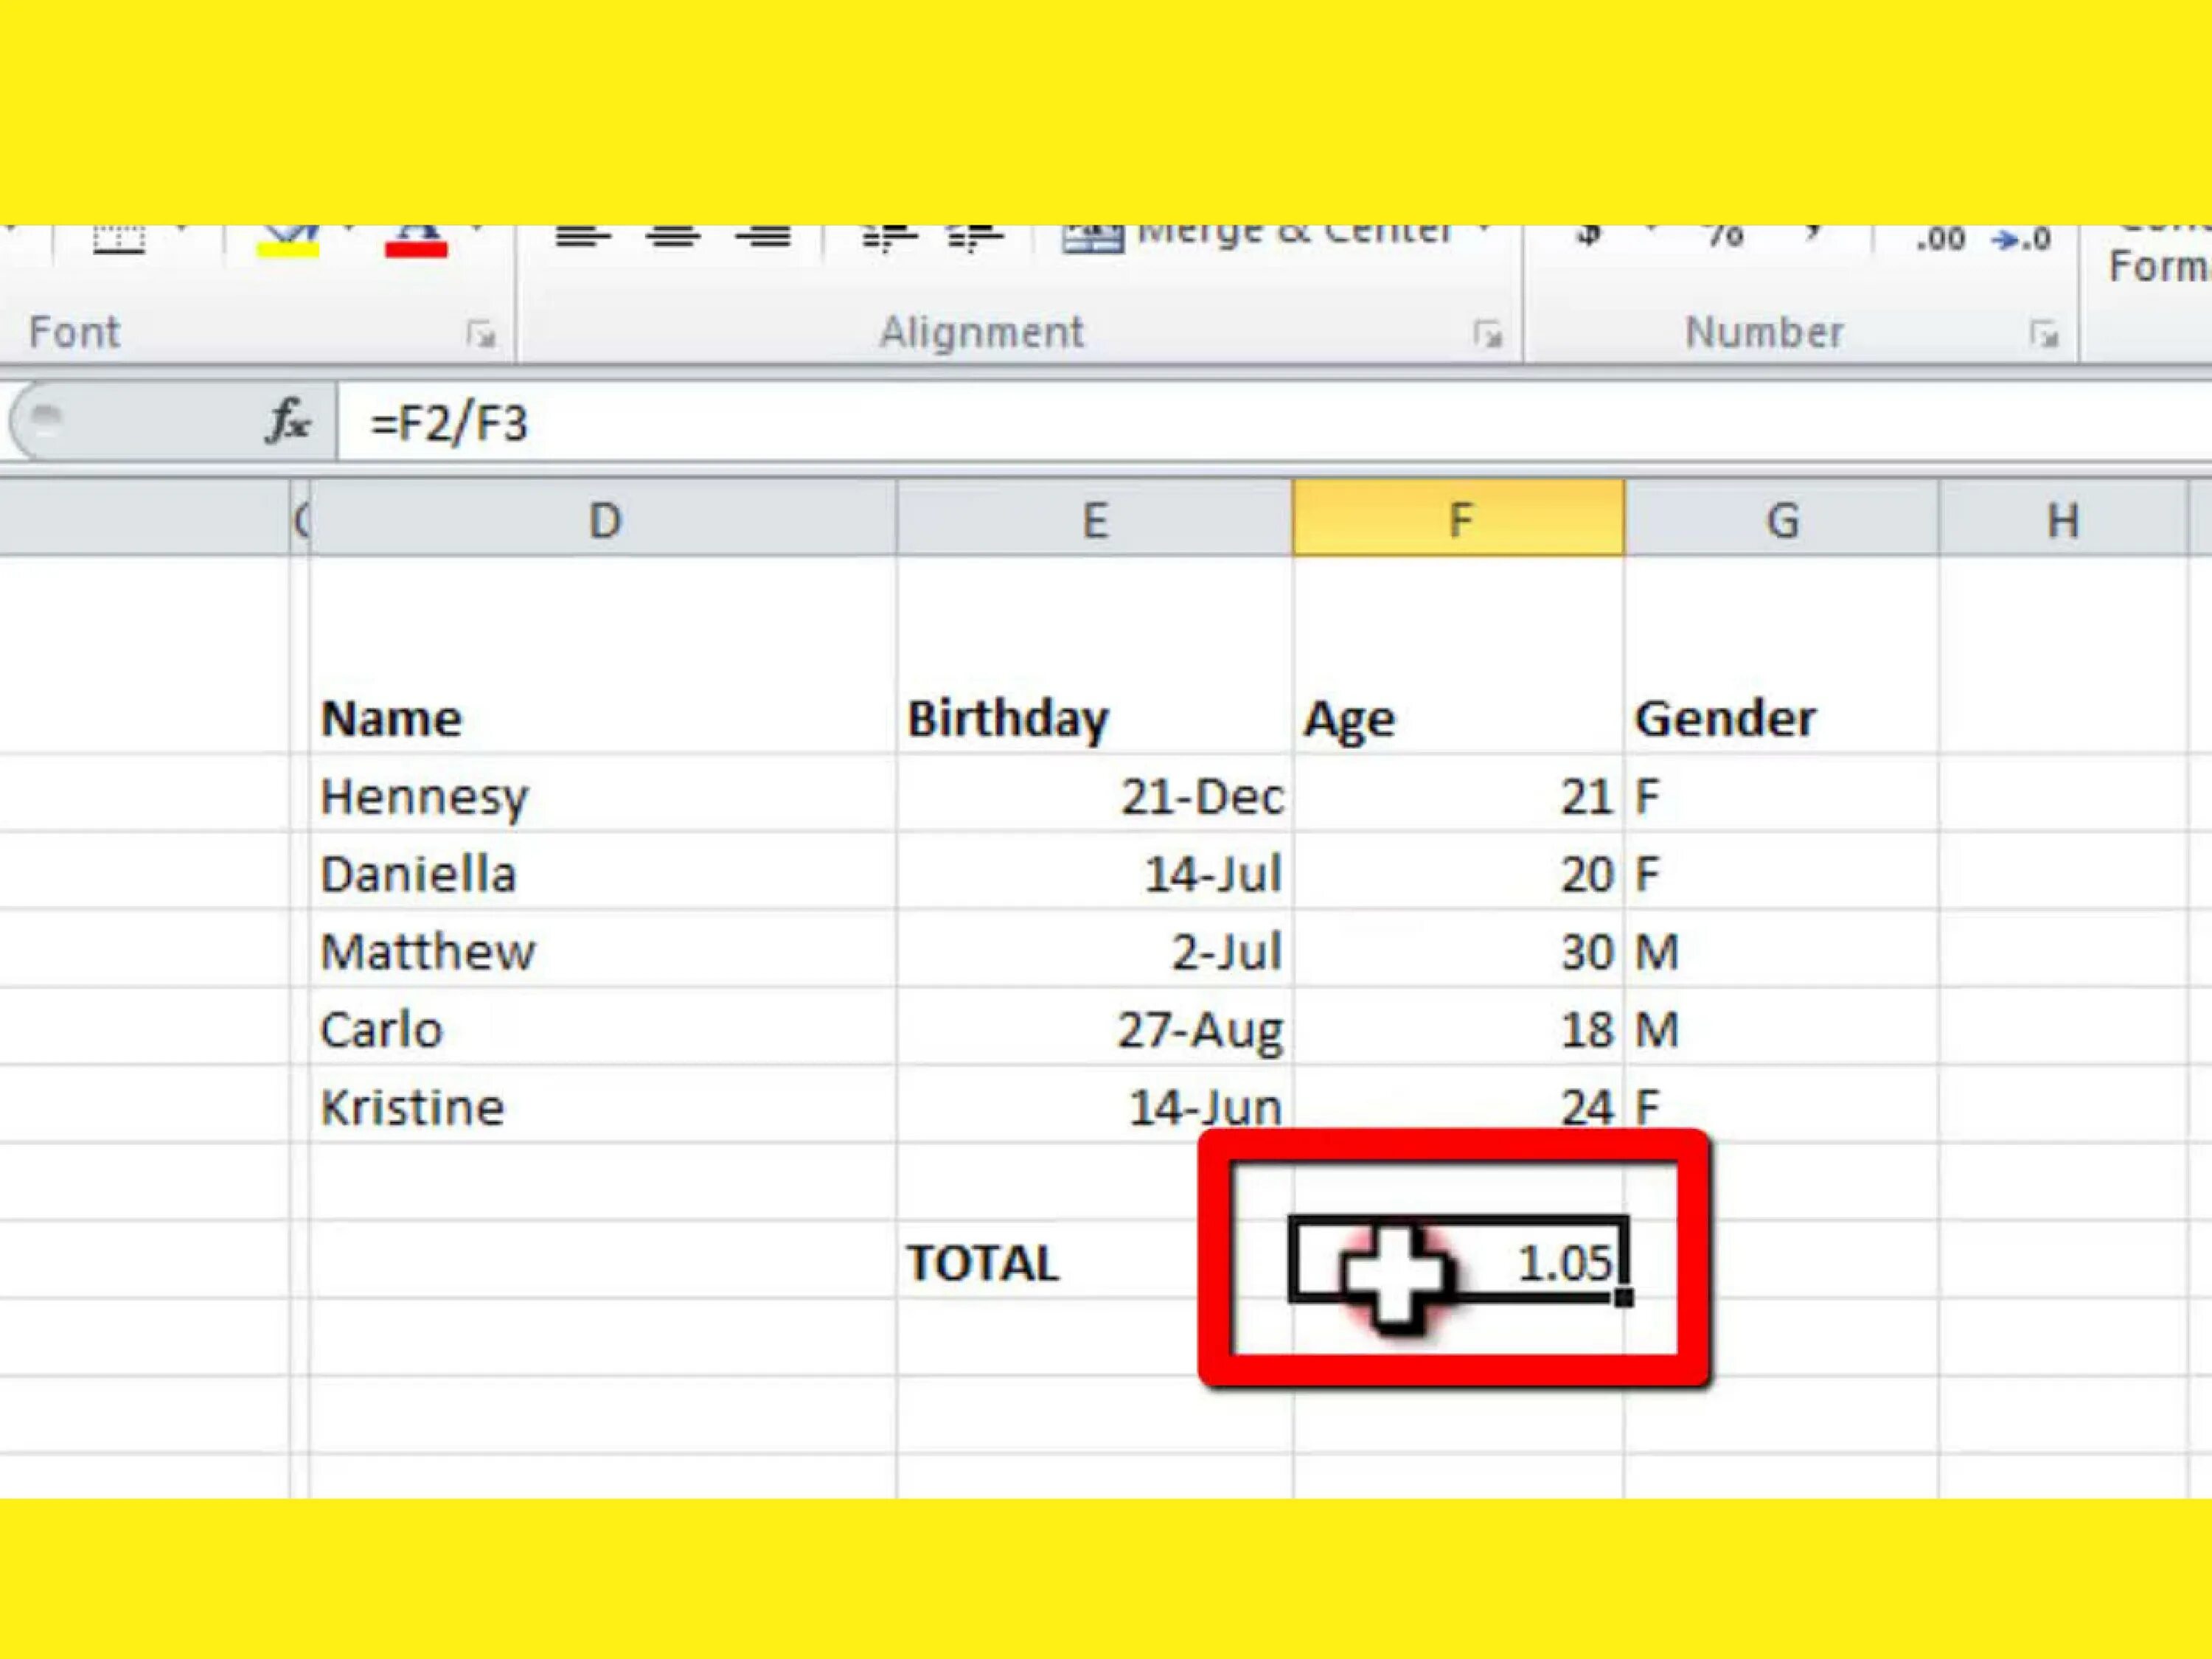
Task: Select column F header
Action: coord(1459,520)
